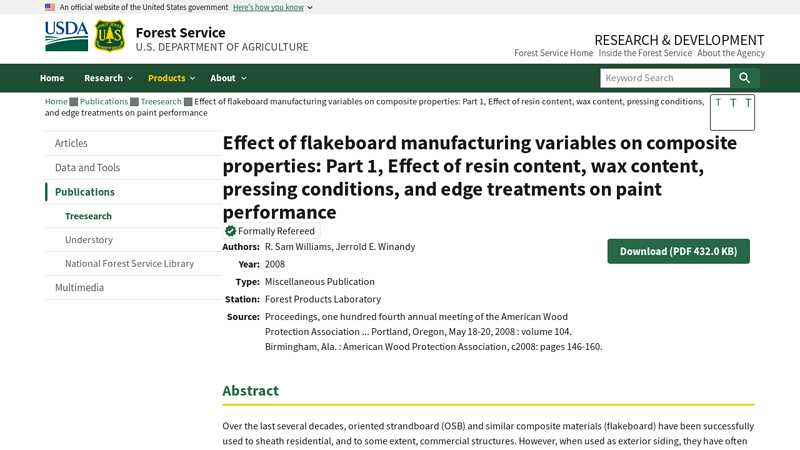Click the Forest Service header title
The height and width of the screenshot is (450, 800).
tap(181, 33)
